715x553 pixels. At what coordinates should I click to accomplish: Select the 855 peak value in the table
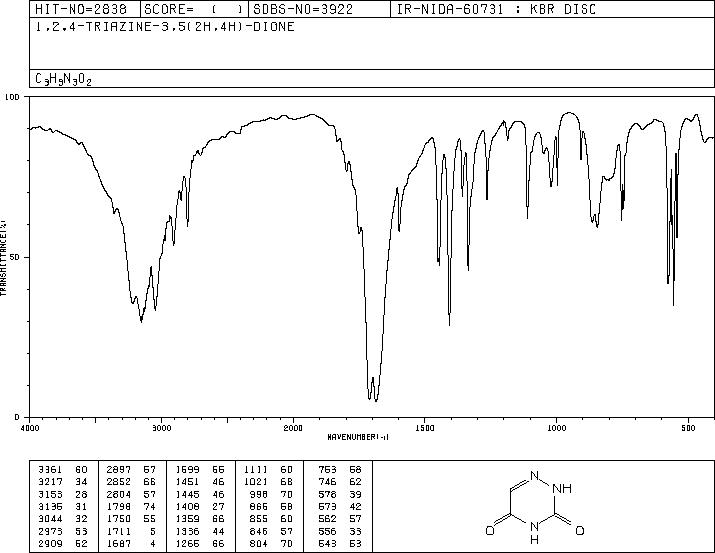[259, 519]
